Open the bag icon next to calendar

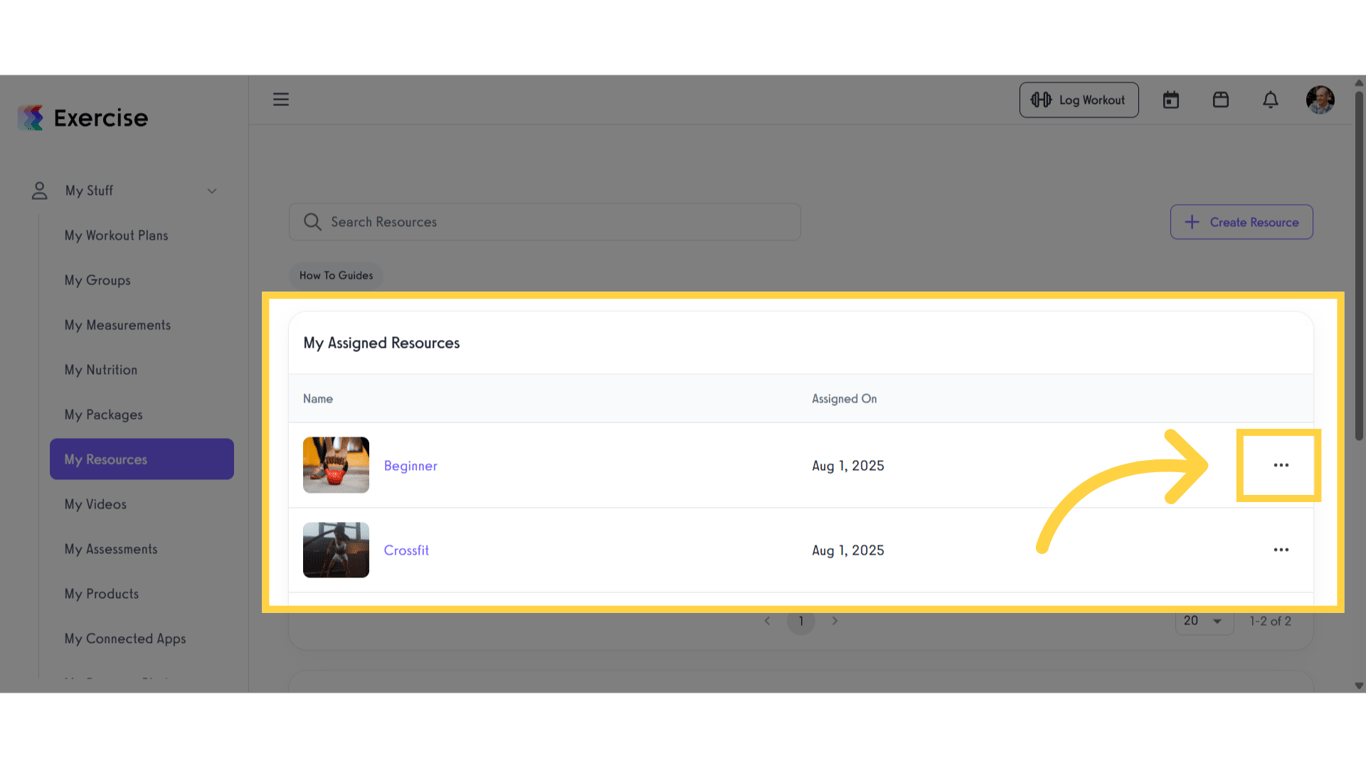click(x=1220, y=99)
